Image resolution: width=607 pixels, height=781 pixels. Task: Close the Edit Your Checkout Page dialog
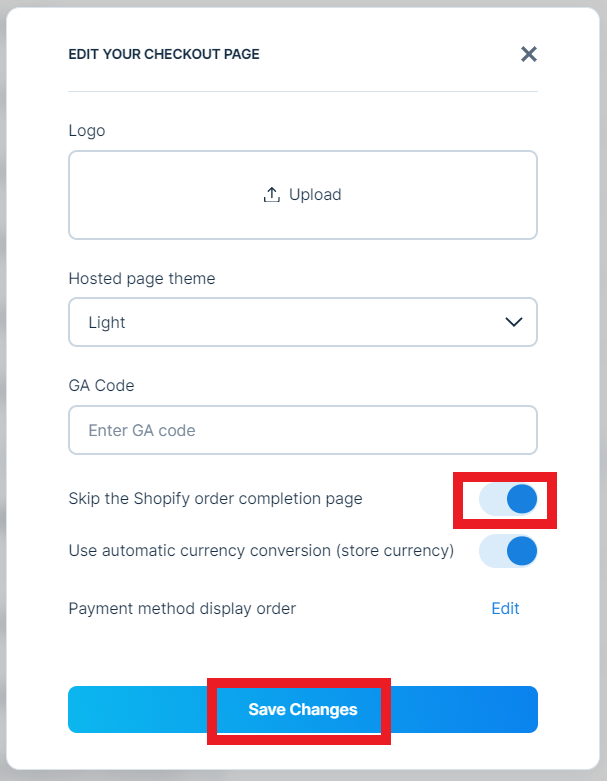point(529,54)
